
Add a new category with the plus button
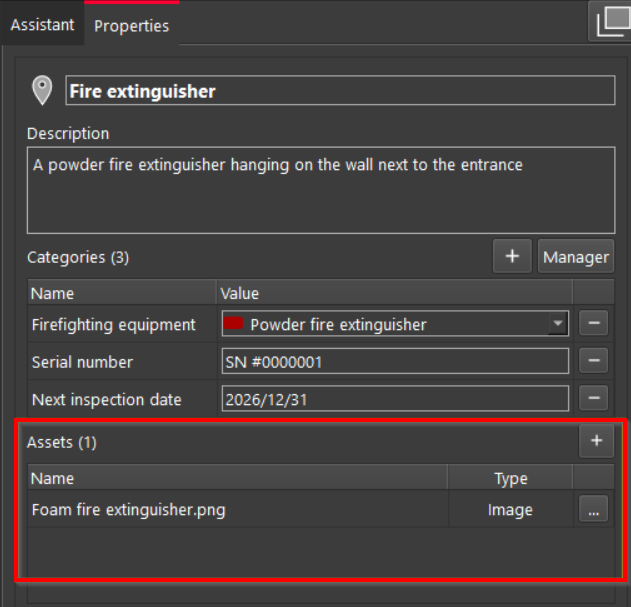coord(512,257)
